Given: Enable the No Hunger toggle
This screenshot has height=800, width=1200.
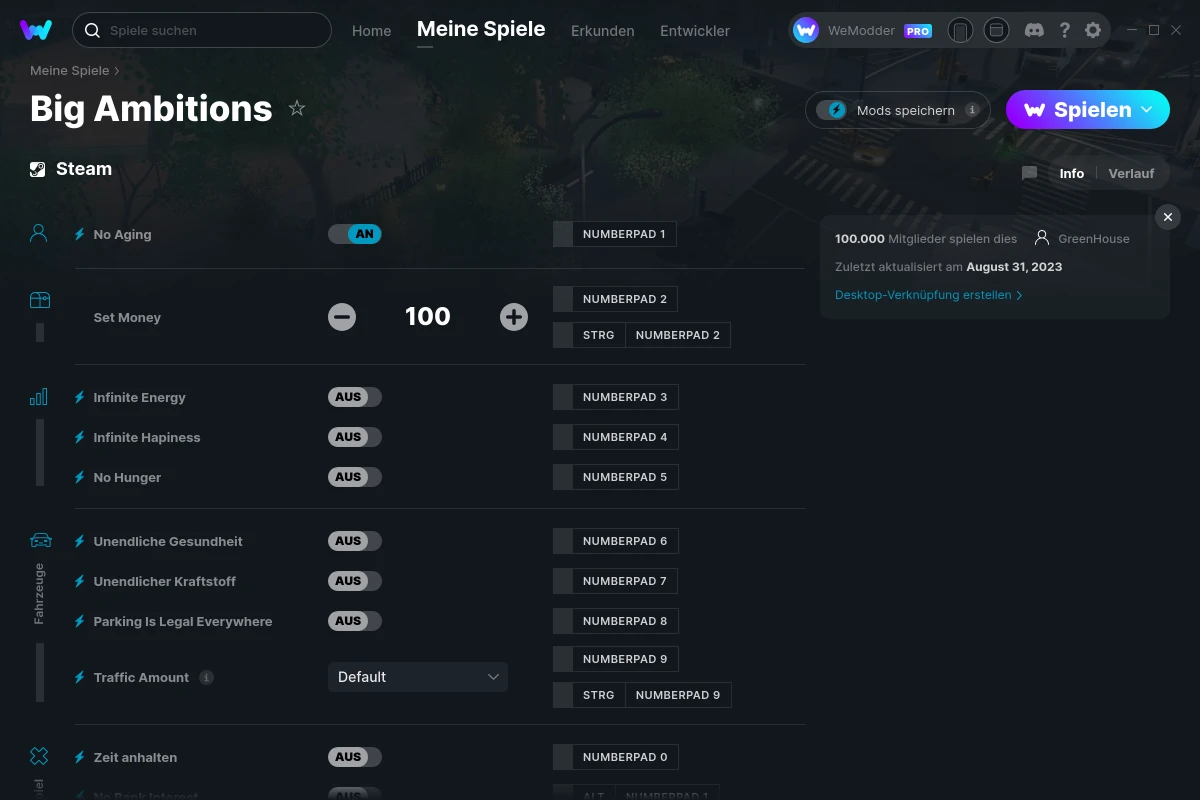Looking at the screenshot, I should click(x=355, y=477).
